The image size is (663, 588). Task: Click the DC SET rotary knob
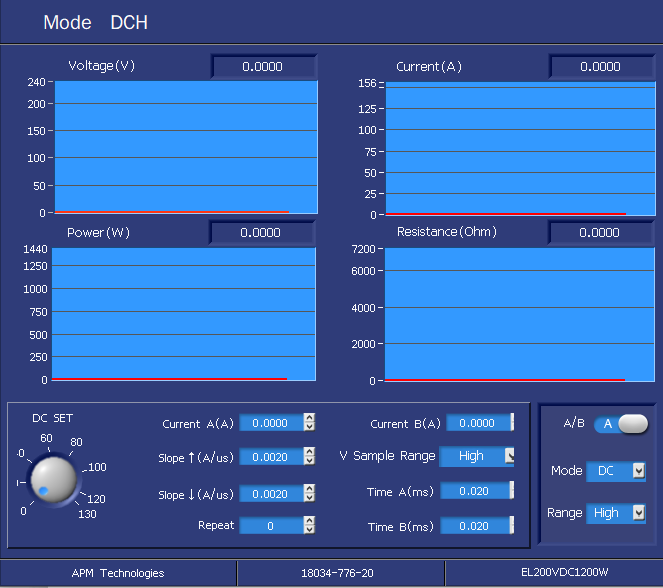pyautogui.click(x=53, y=478)
